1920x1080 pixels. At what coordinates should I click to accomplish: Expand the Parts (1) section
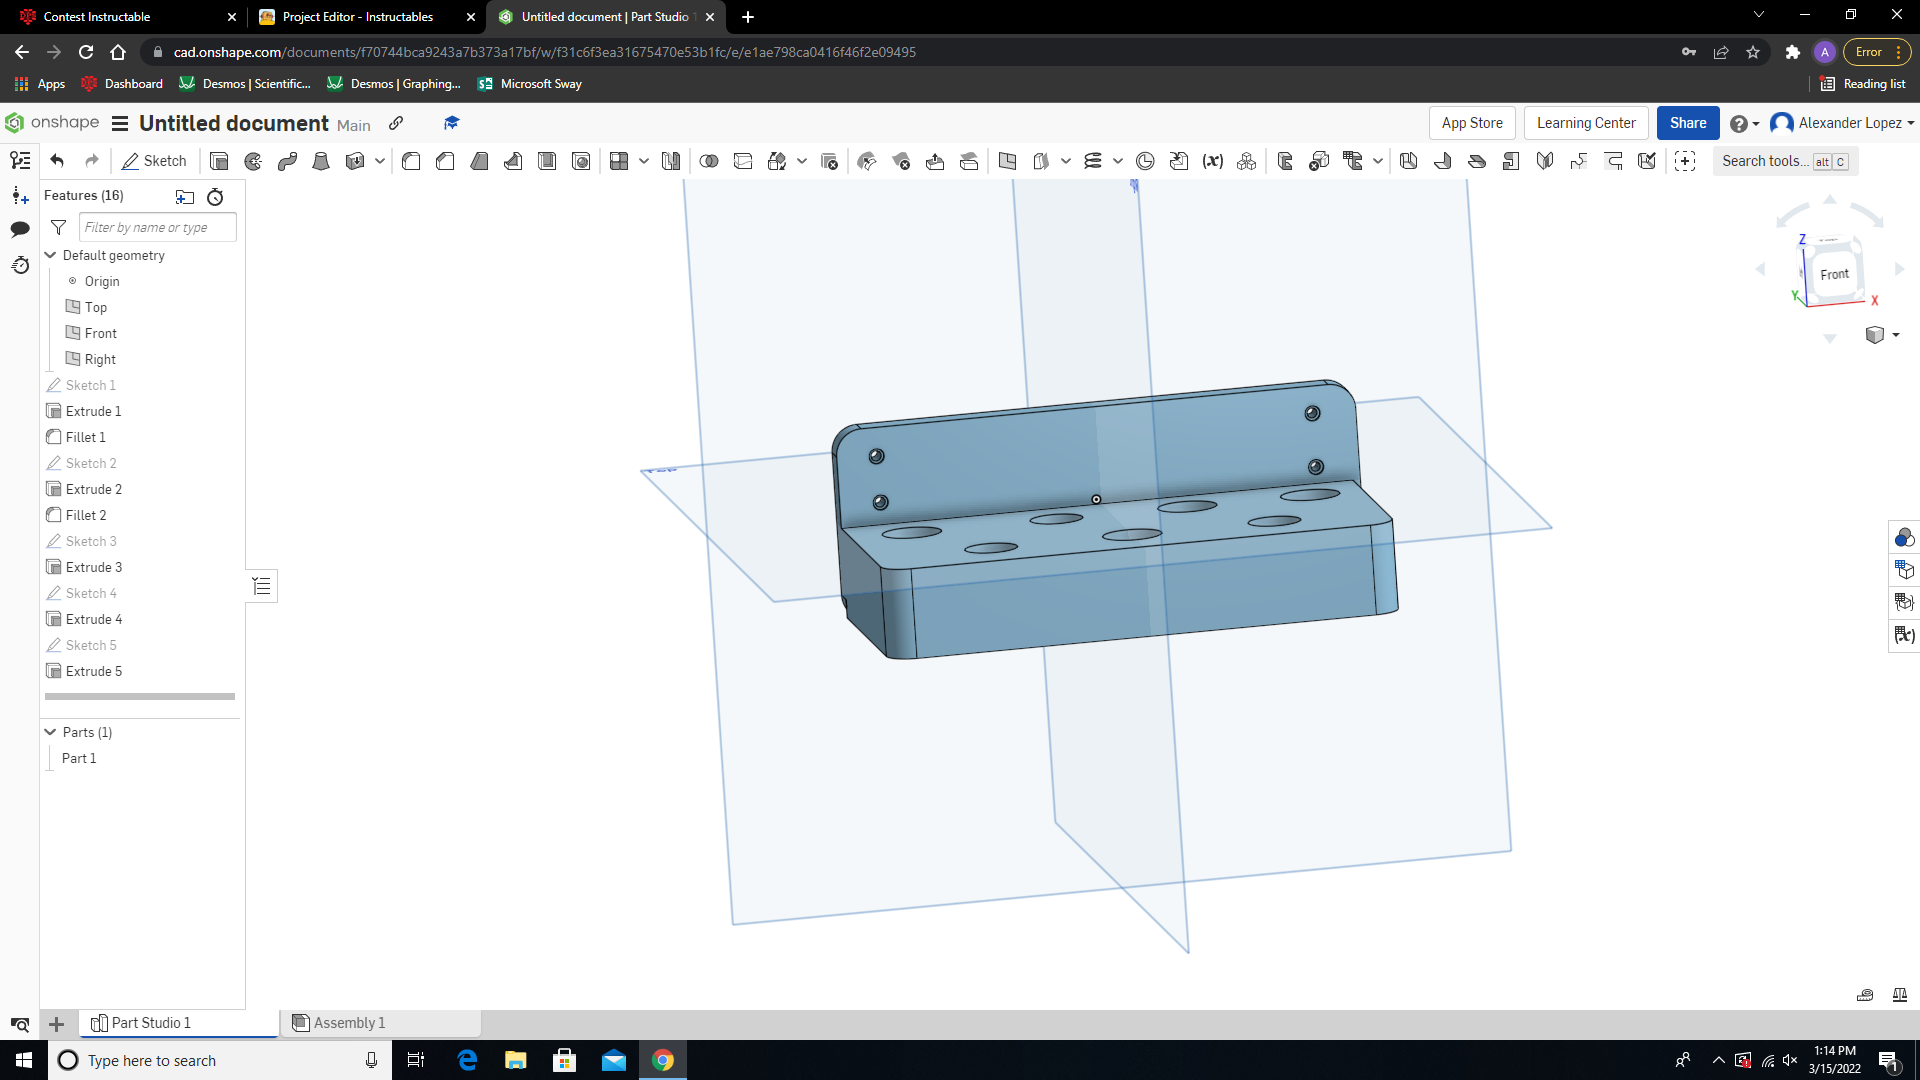(x=49, y=732)
